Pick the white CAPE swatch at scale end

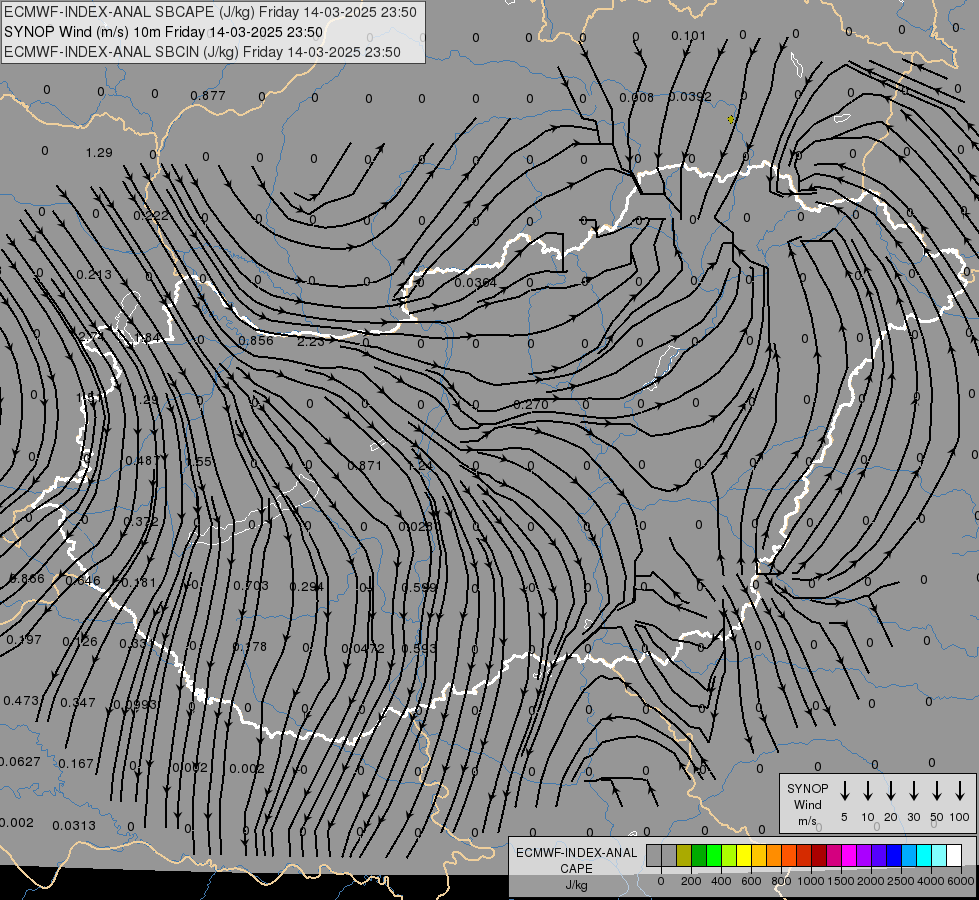pos(953,855)
